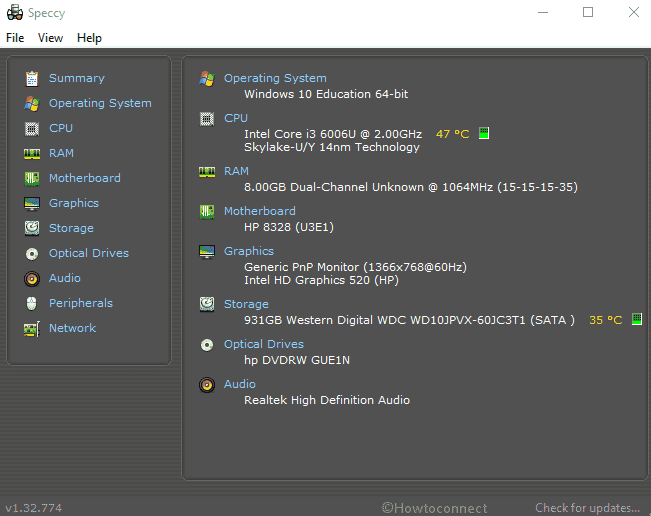
Task: Open the File menu
Action: tap(15, 38)
